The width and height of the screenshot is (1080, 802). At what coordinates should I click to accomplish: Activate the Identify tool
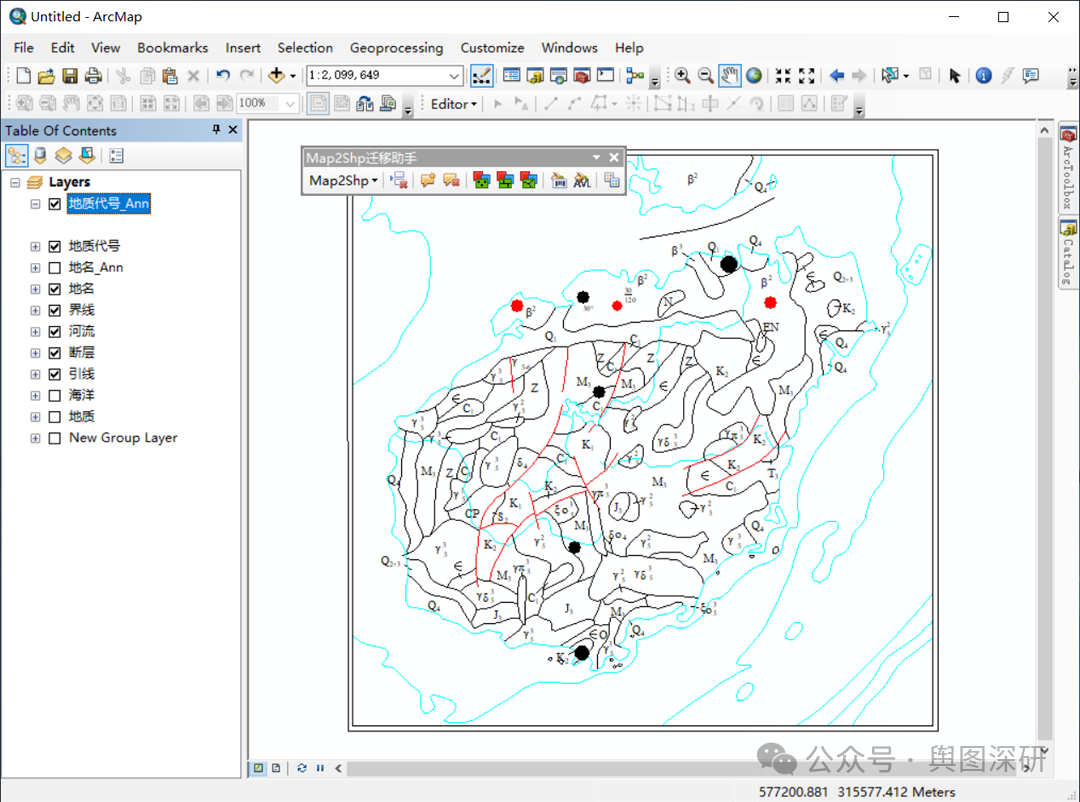point(983,76)
